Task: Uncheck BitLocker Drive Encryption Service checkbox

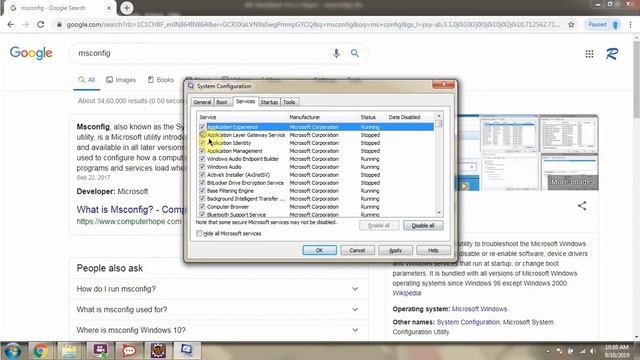Action: tap(202, 182)
